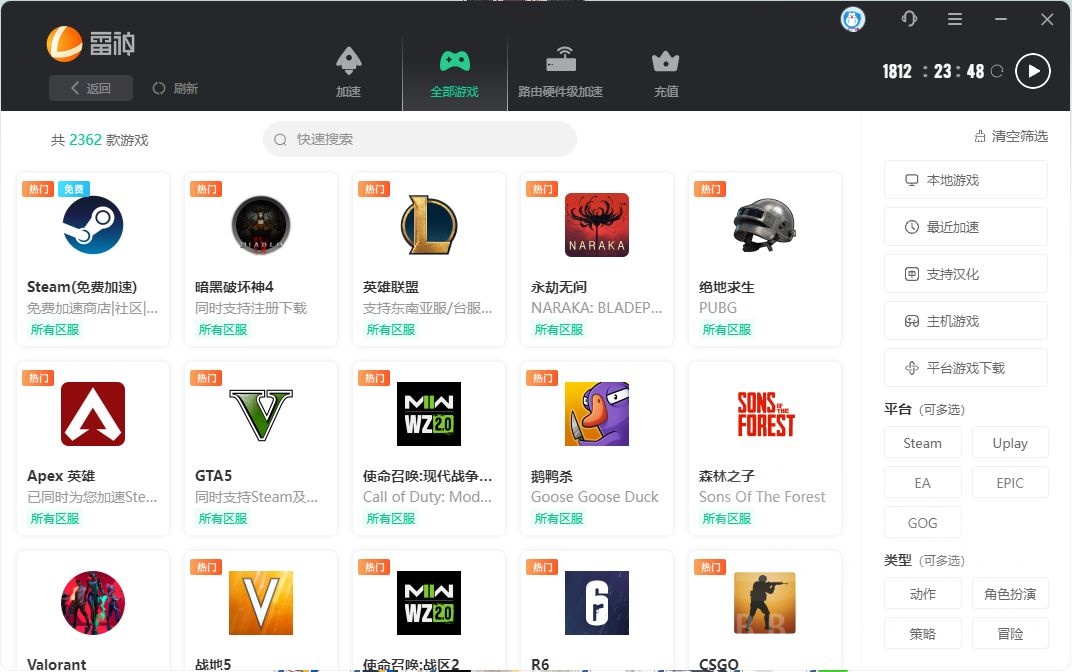Contact support via the headset icon
This screenshot has width=1072, height=672.
point(908,18)
